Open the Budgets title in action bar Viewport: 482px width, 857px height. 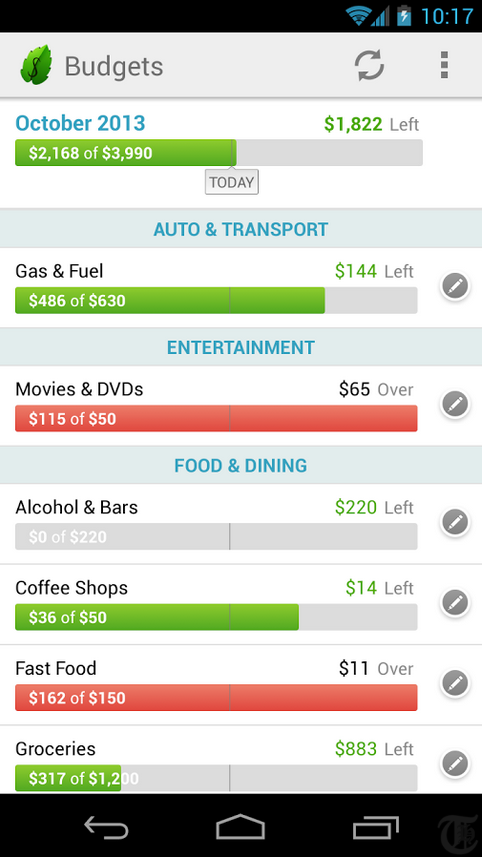(x=114, y=66)
